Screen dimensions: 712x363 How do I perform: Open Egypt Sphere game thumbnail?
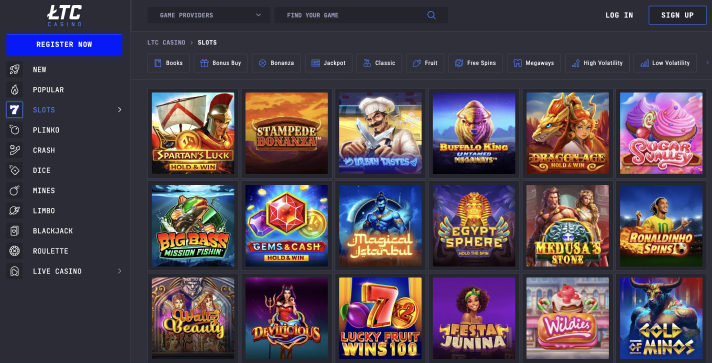pos(474,226)
